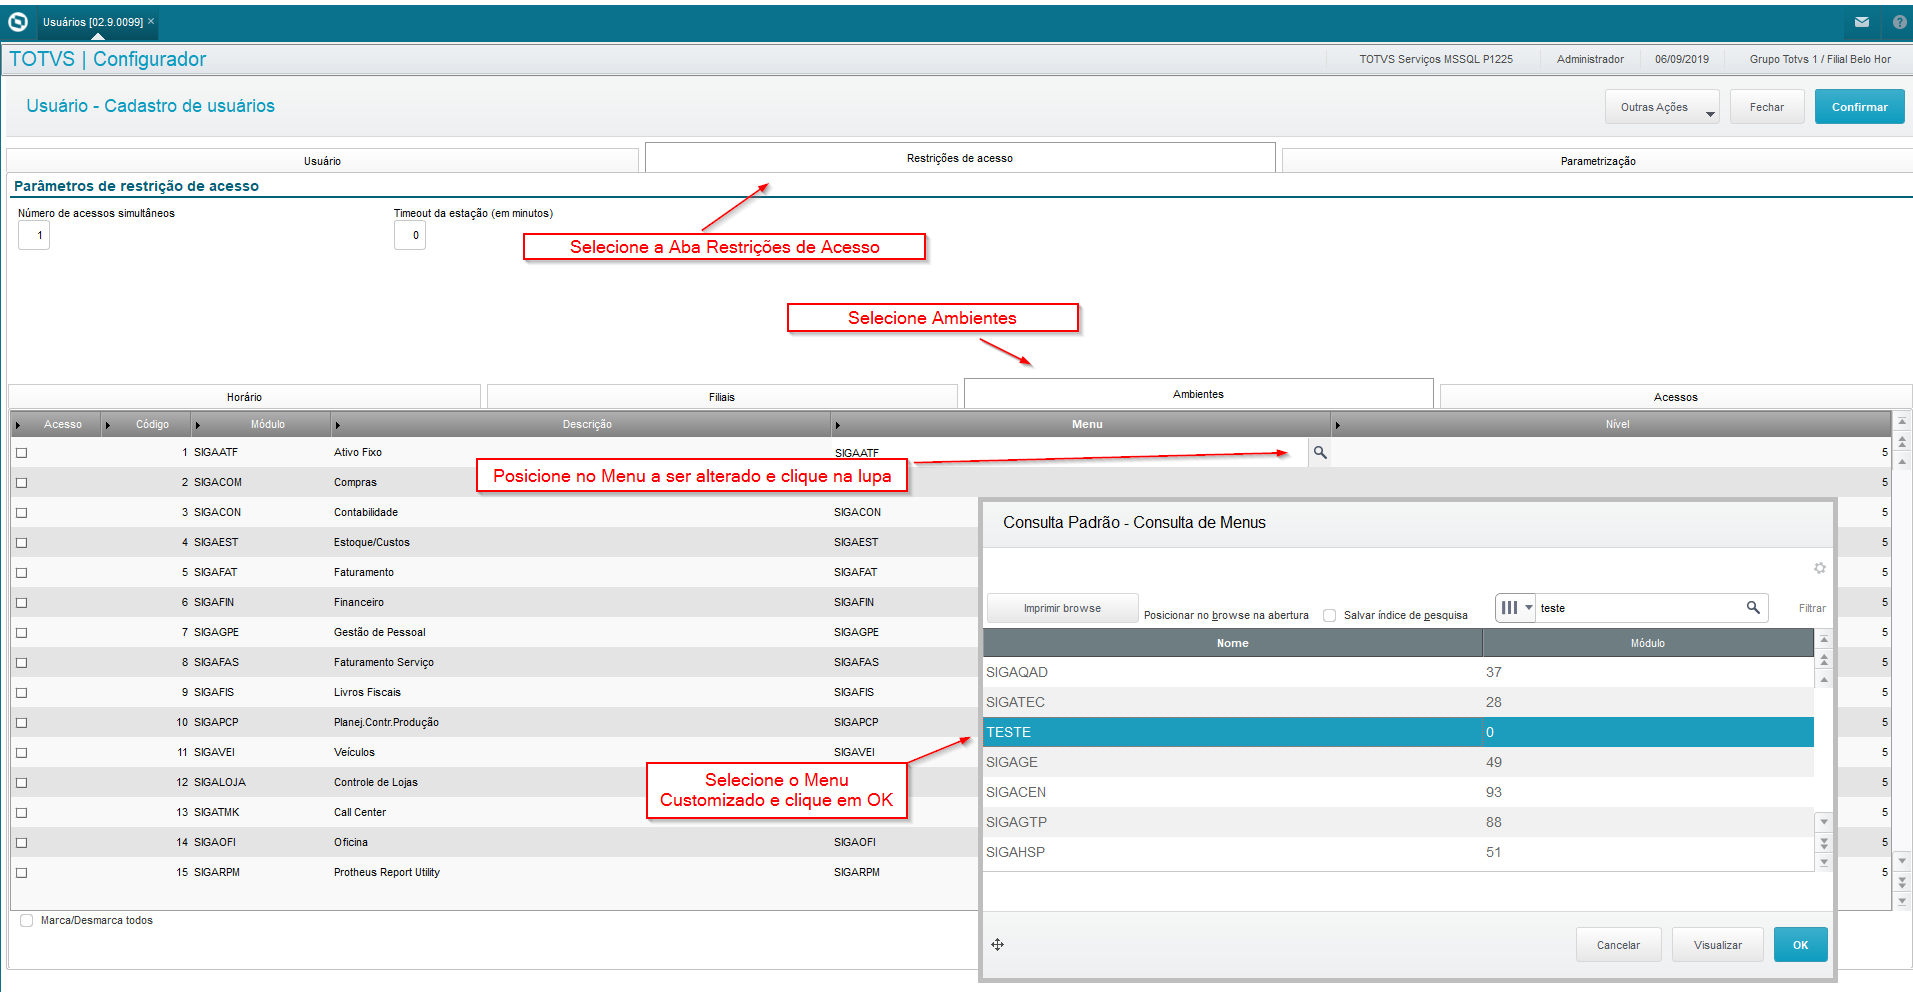Image resolution: width=1913 pixels, height=992 pixels.
Task: Click the Visualizar button
Action: [1718, 945]
